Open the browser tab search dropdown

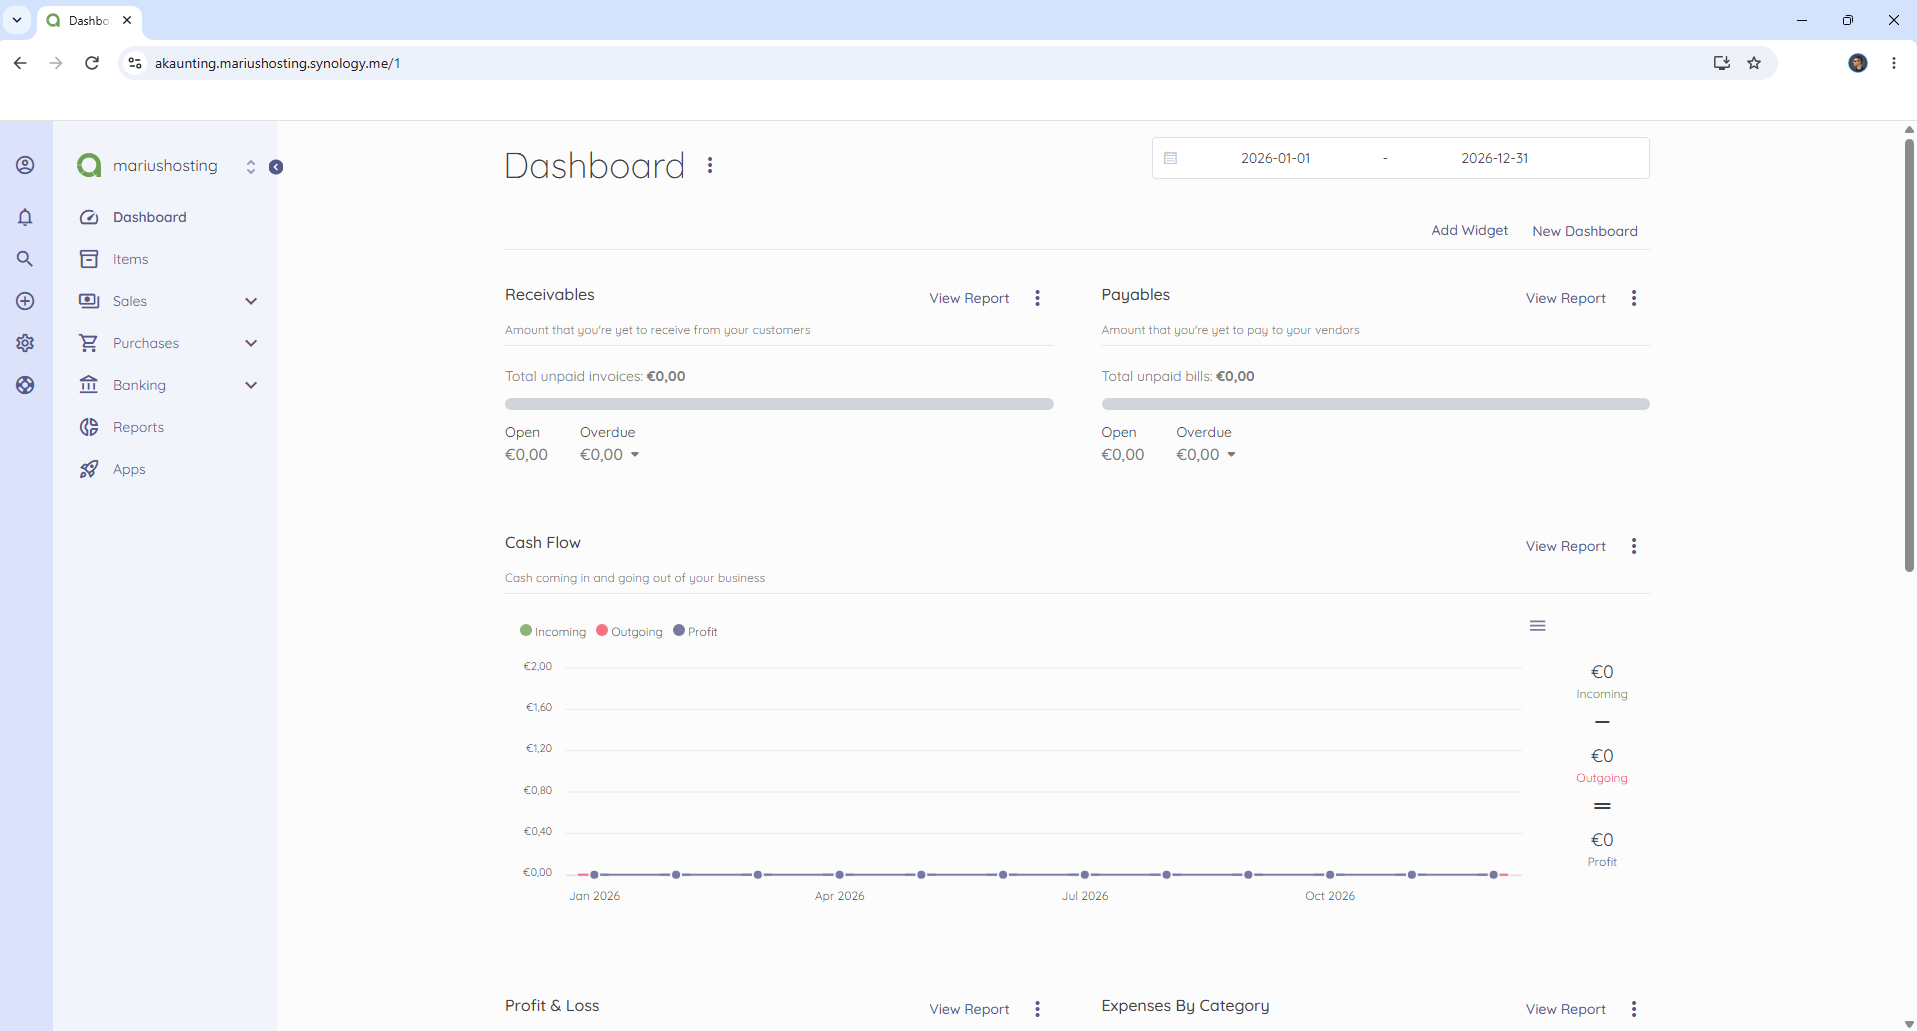(x=17, y=20)
